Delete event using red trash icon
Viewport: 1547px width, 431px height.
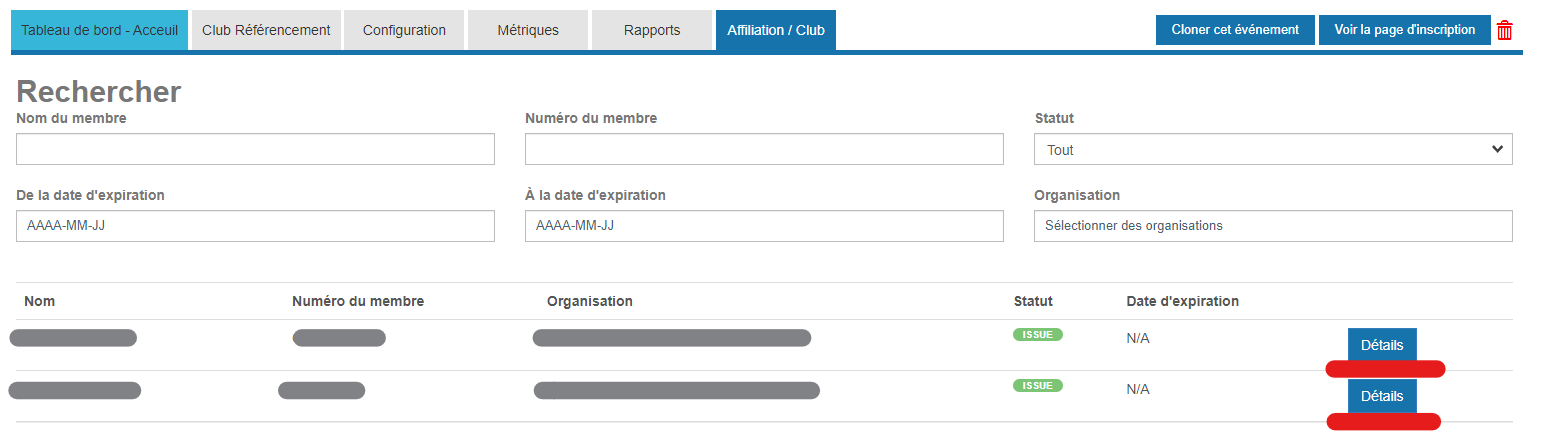point(1504,31)
